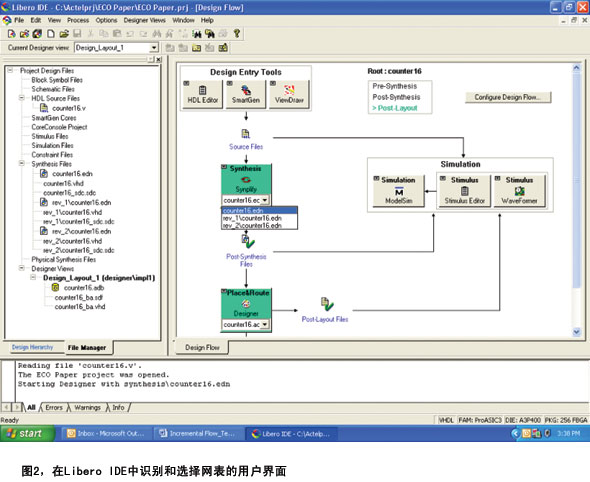This screenshot has width=590, height=482.
Task: Click the last Designer view toolbar icon
Action: pyautogui.click(x=223, y=48)
